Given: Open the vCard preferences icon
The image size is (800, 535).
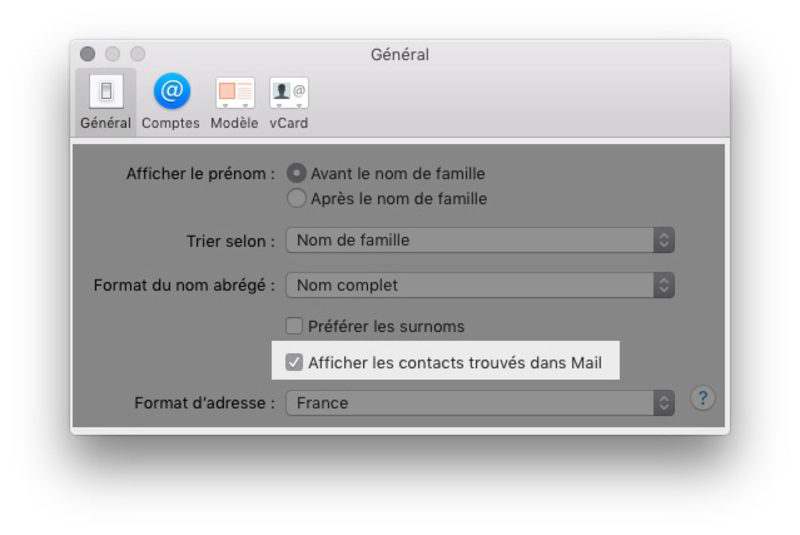Looking at the screenshot, I should pyautogui.click(x=289, y=101).
